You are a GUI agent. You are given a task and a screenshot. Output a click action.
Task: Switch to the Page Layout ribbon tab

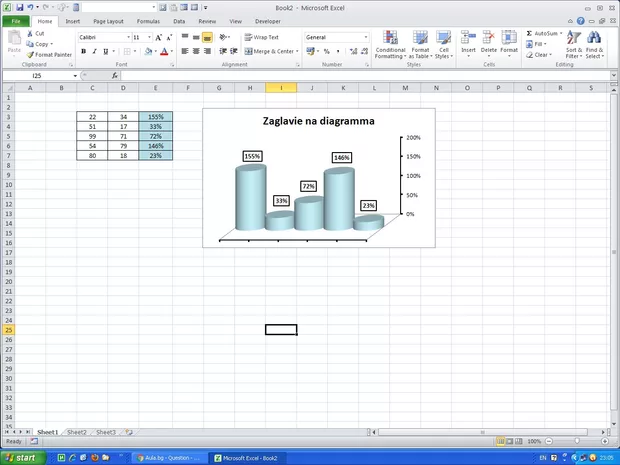(108, 20)
